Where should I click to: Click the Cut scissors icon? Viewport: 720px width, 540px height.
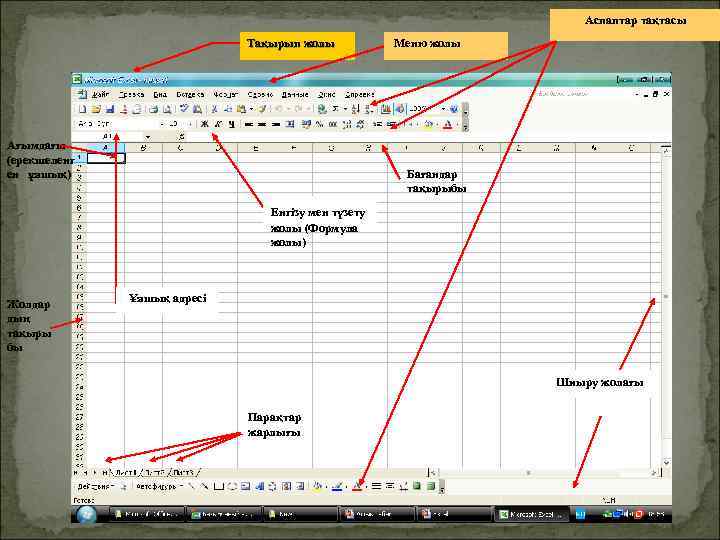pos(214,109)
